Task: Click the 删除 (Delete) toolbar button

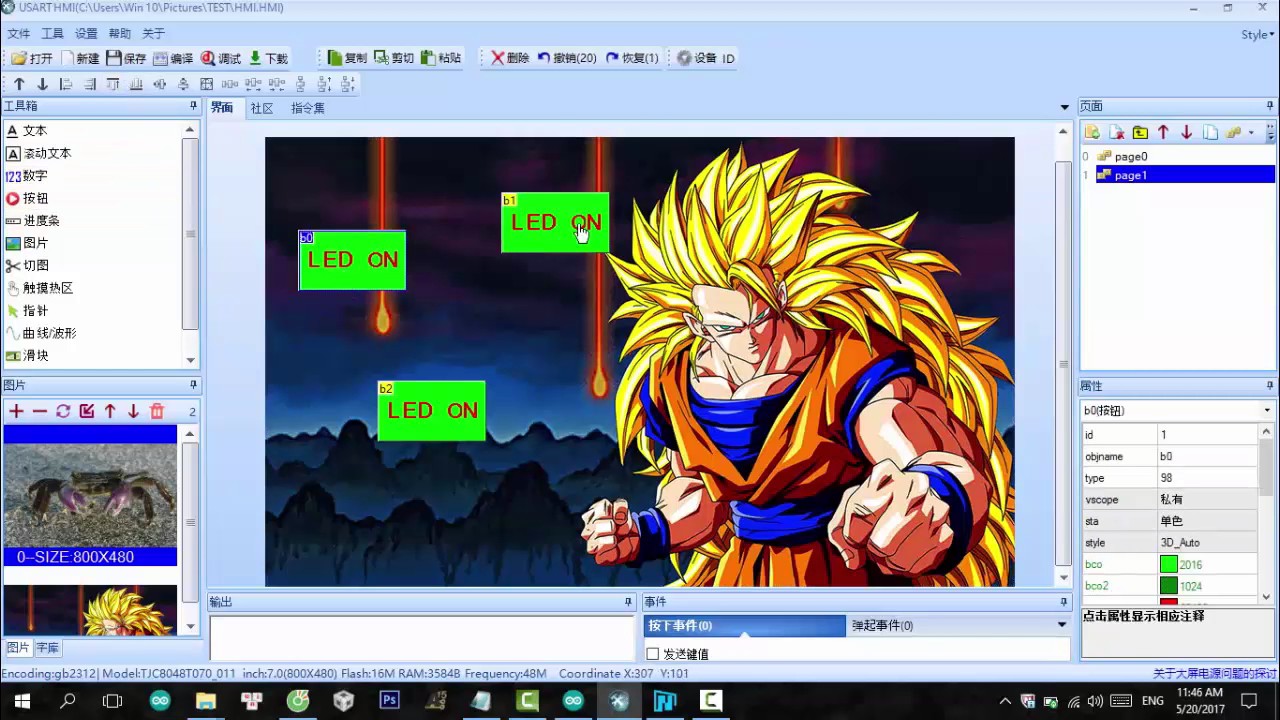Action: tap(510, 58)
